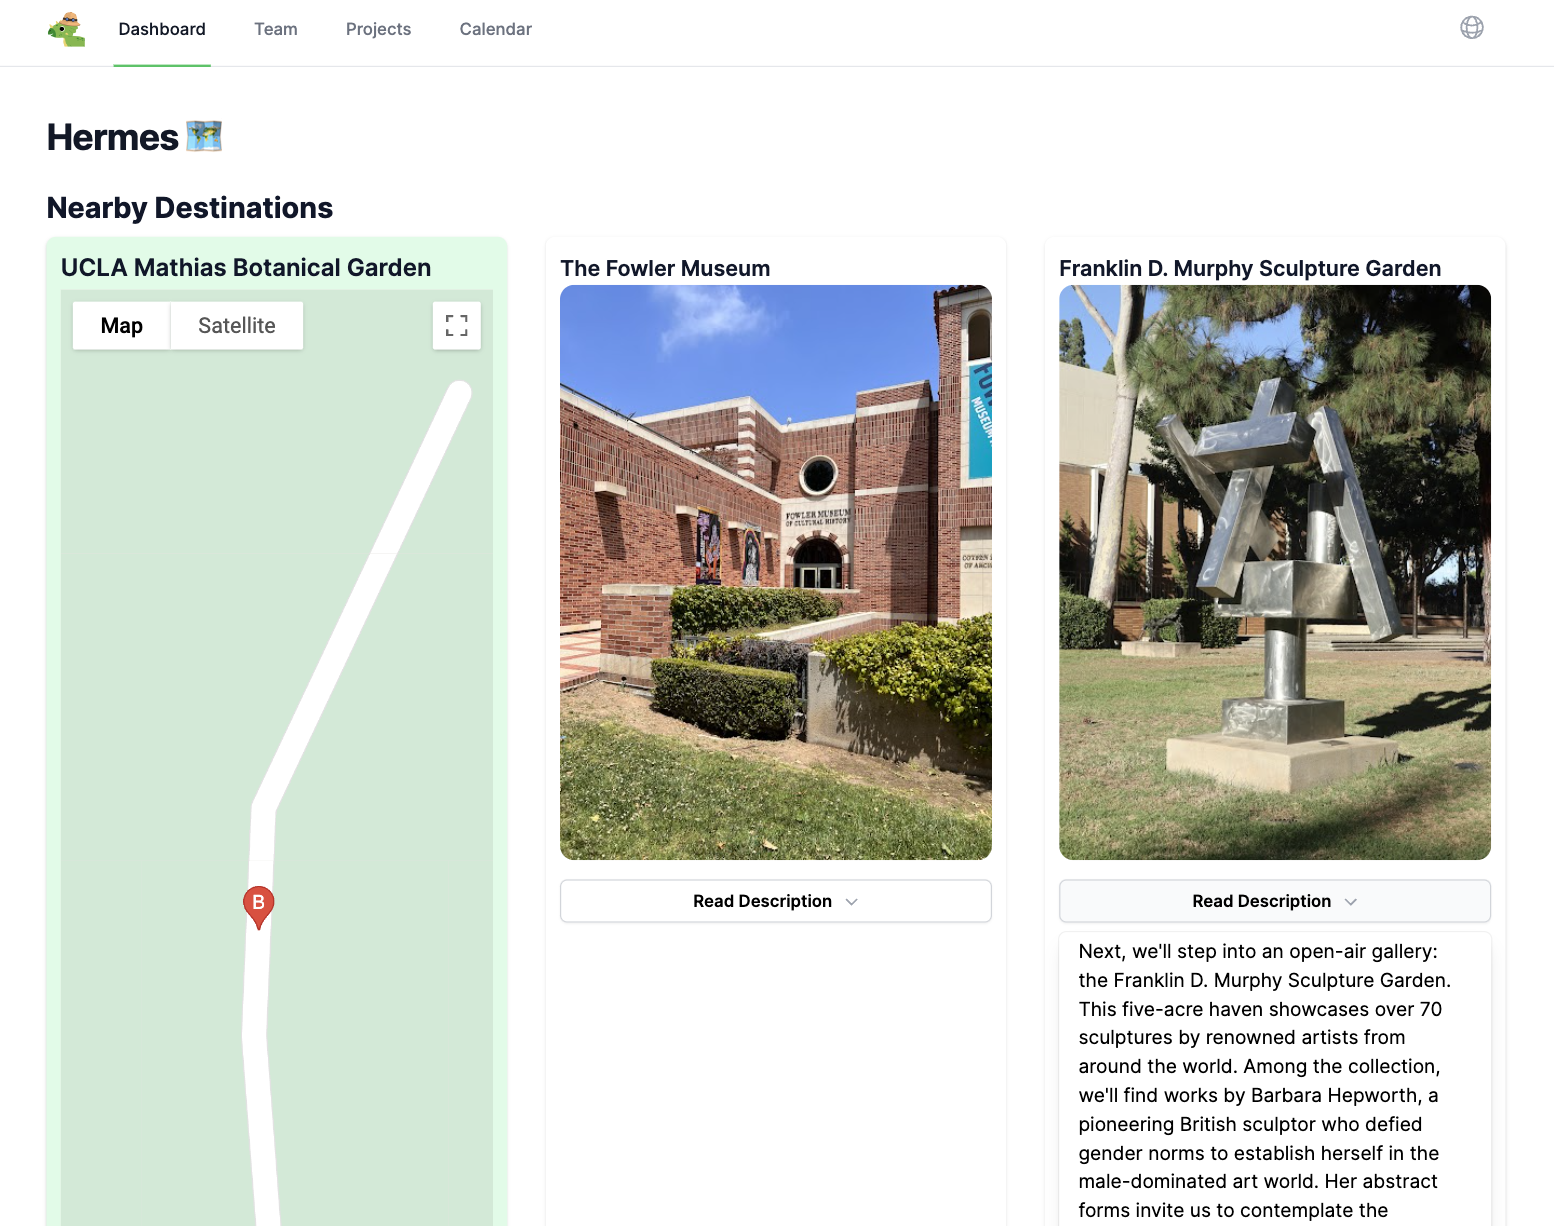Click the chevron in Fowler Museum description button
Image resolution: width=1554 pixels, height=1226 pixels.
[x=852, y=902]
